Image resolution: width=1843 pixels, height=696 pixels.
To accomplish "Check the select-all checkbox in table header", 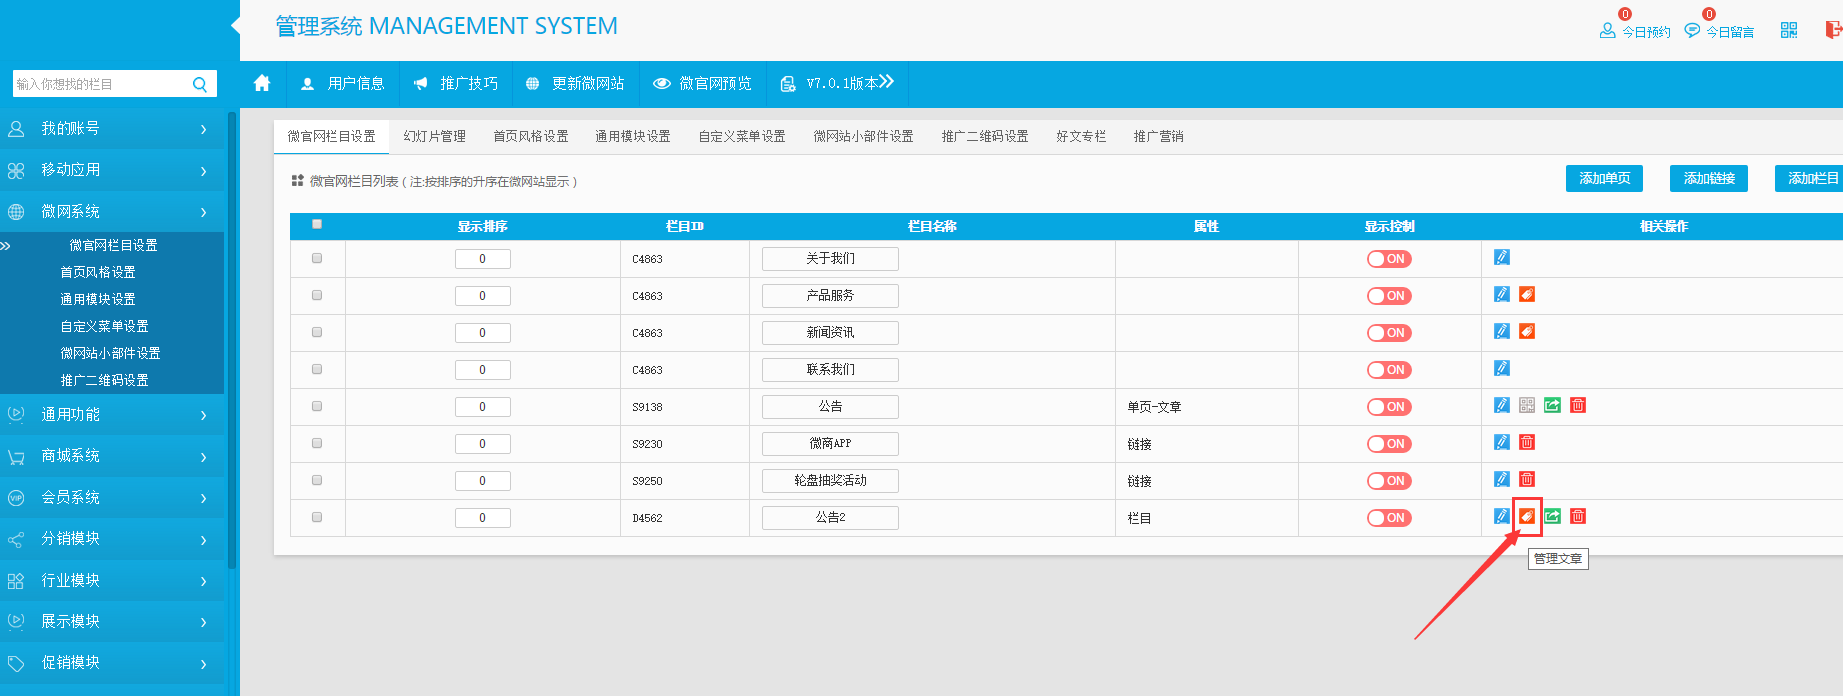I will point(317,225).
